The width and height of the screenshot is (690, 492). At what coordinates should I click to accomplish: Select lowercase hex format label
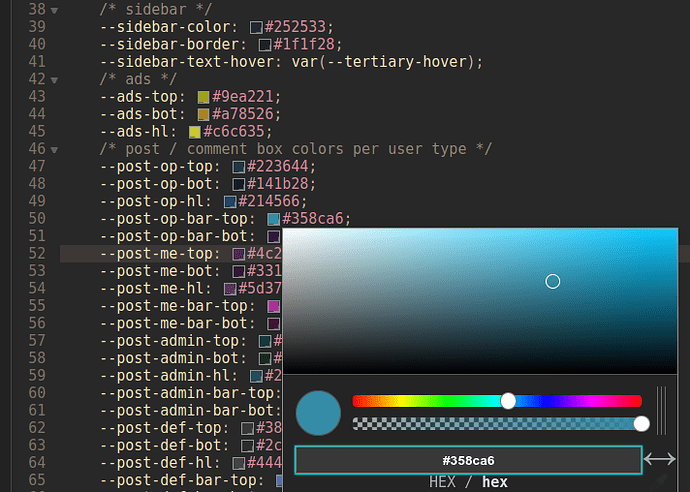(495, 482)
